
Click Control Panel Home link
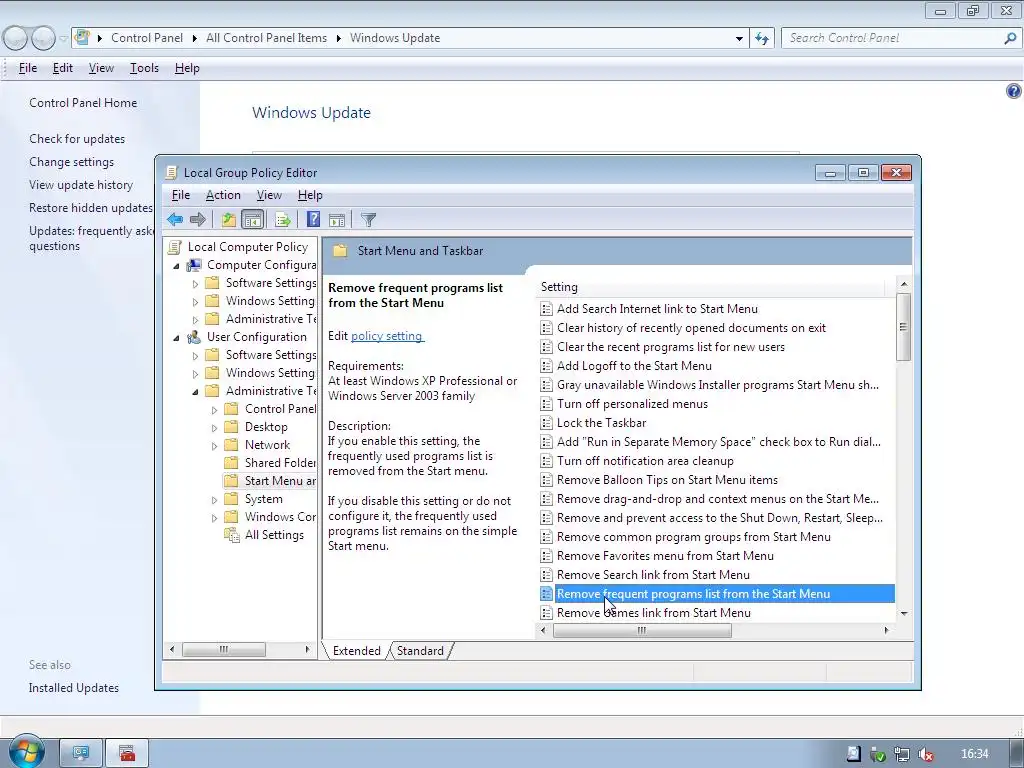(83, 103)
